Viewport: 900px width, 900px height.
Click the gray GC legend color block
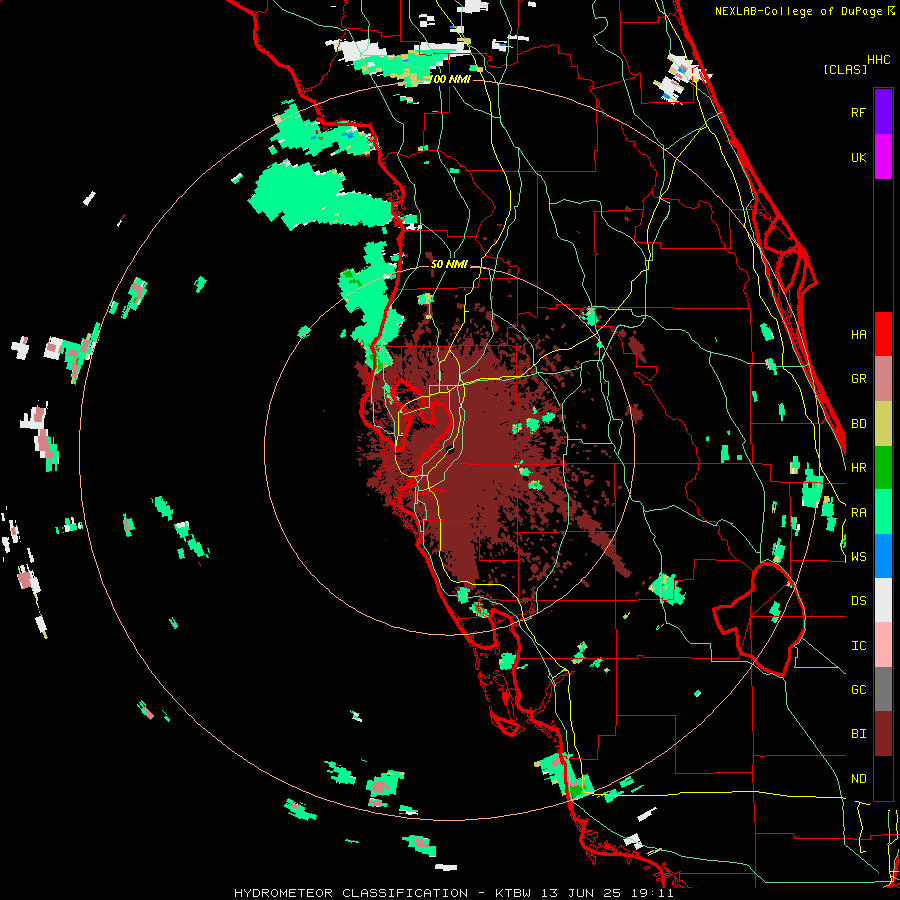click(883, 689)
